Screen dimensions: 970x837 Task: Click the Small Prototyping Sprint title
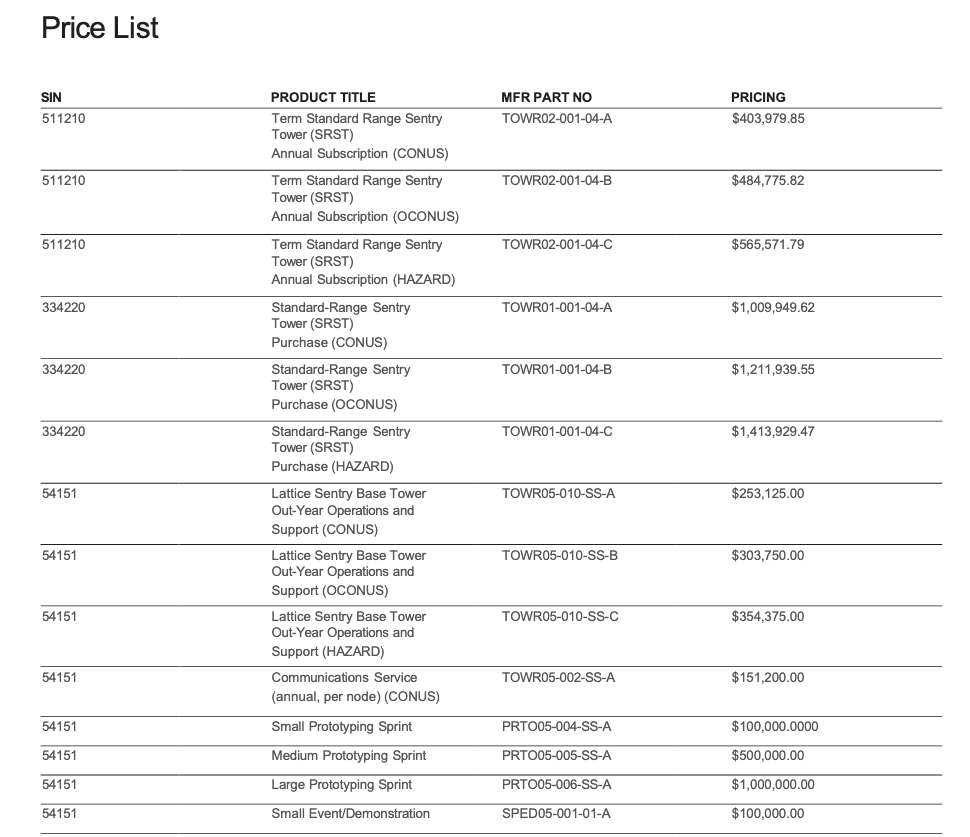coord(341,727)
